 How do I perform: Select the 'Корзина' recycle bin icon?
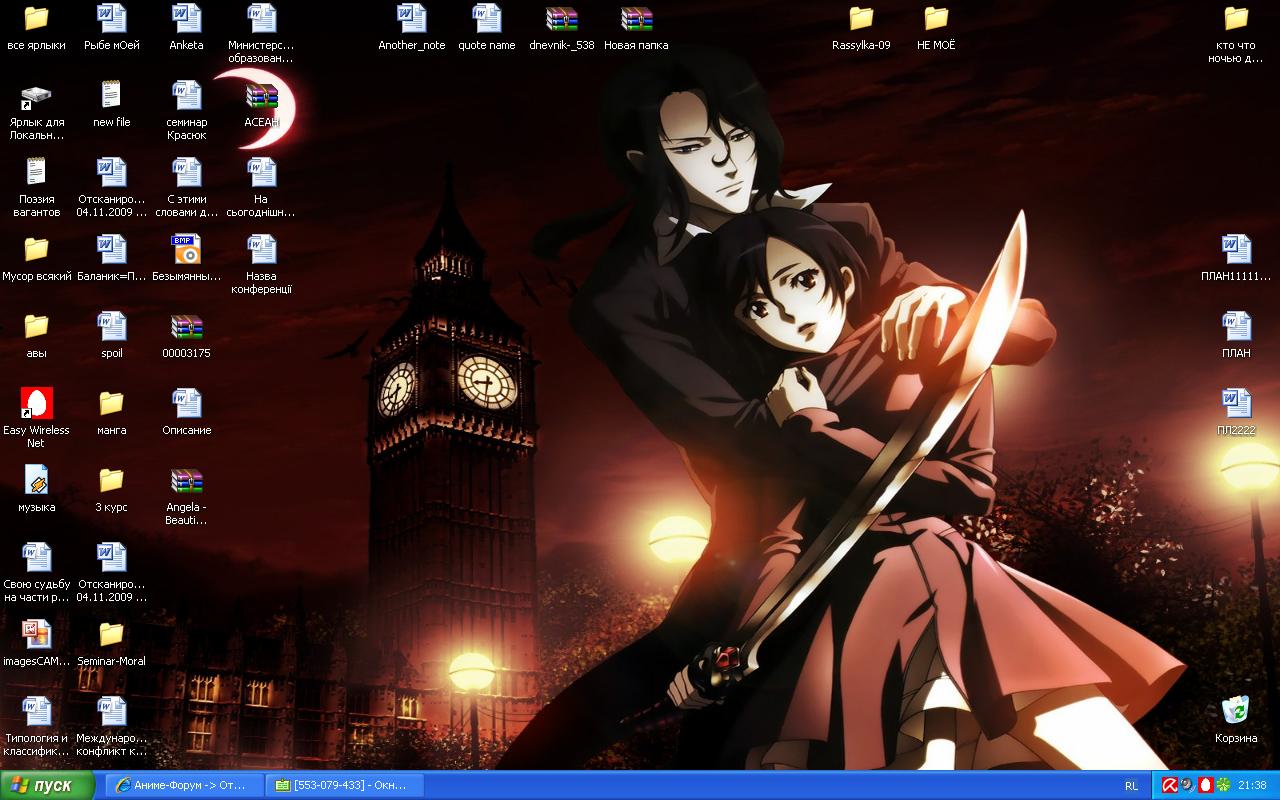tap(1236, 712)
